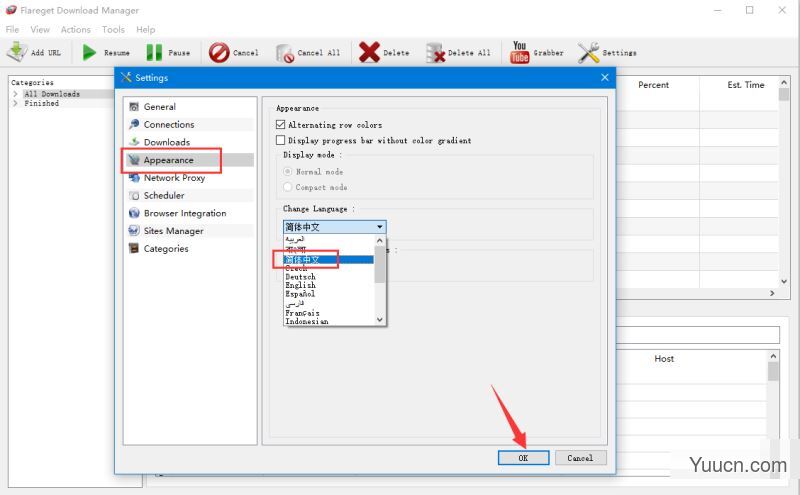Click the red Cancel icon

point(219,52)
